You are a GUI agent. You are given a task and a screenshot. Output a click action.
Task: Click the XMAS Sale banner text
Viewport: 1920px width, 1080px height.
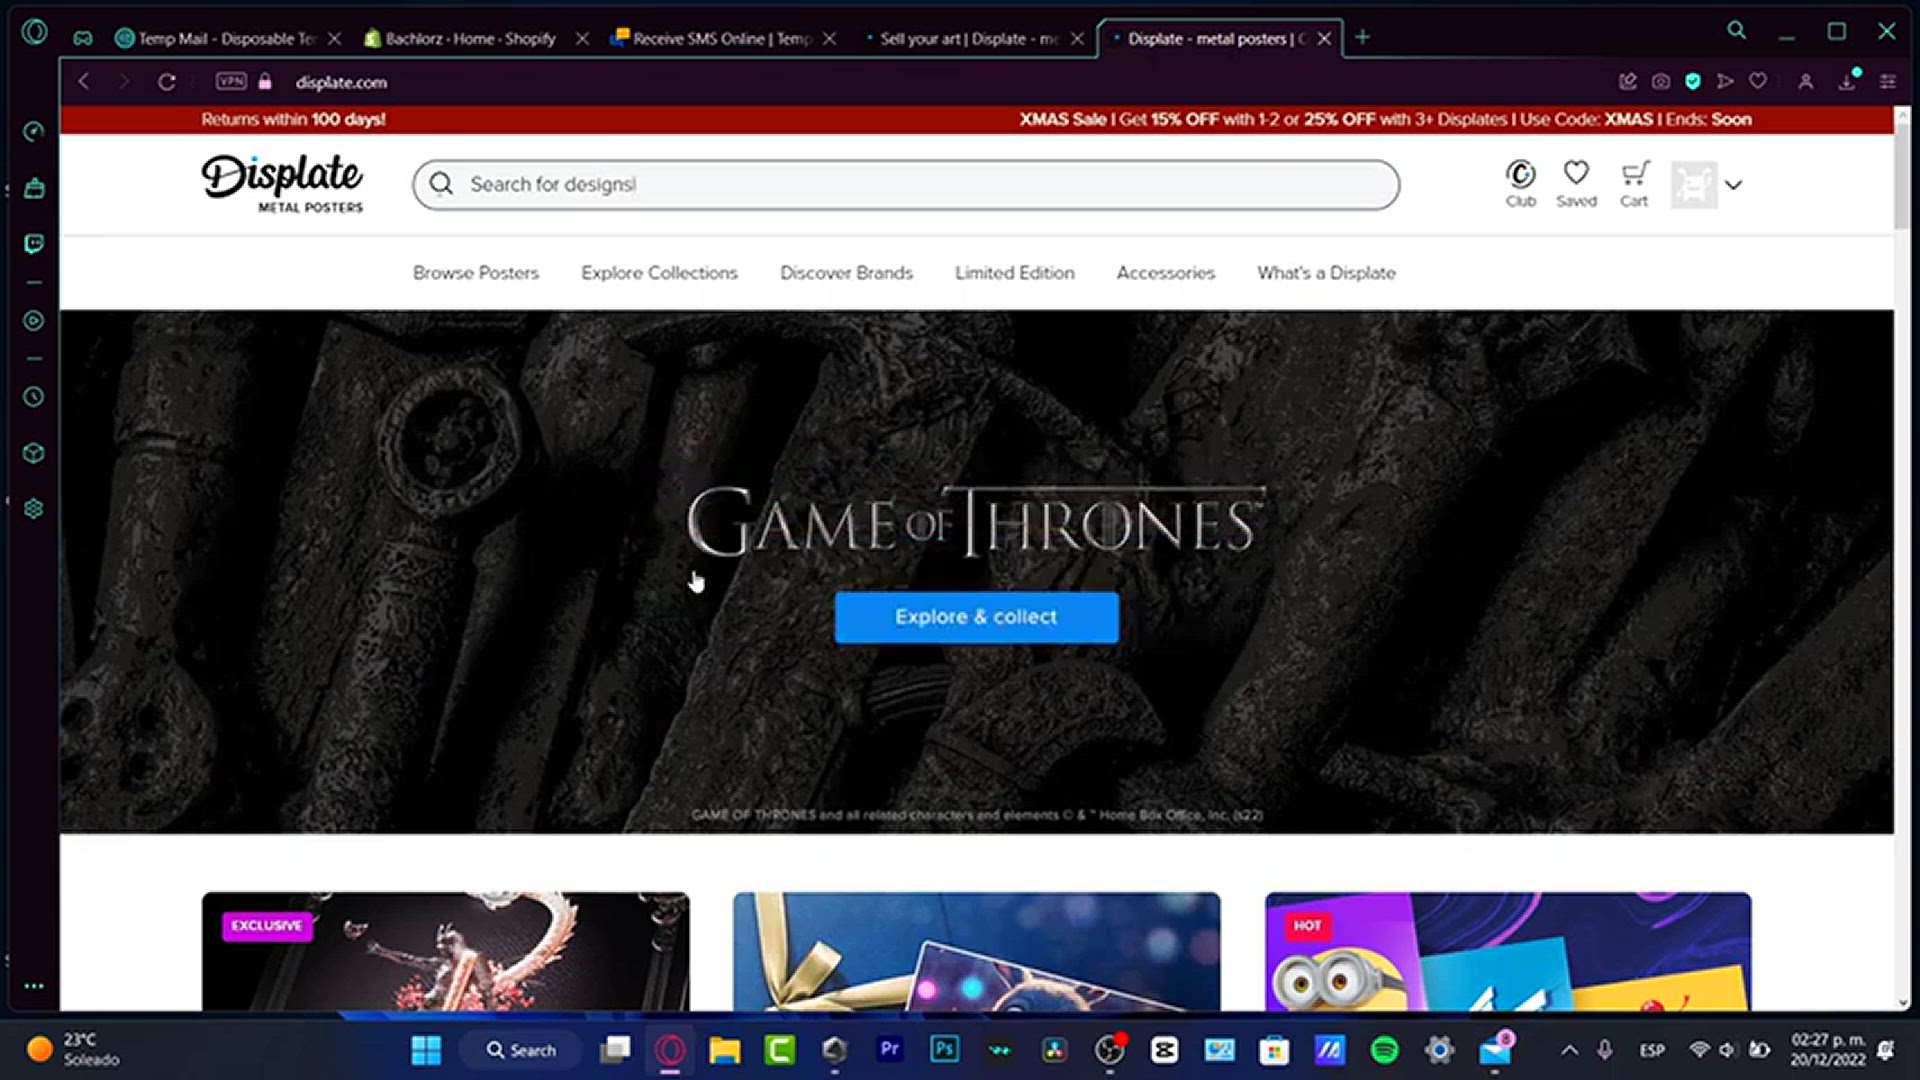pyautogui.click(x=1385, y=119)
